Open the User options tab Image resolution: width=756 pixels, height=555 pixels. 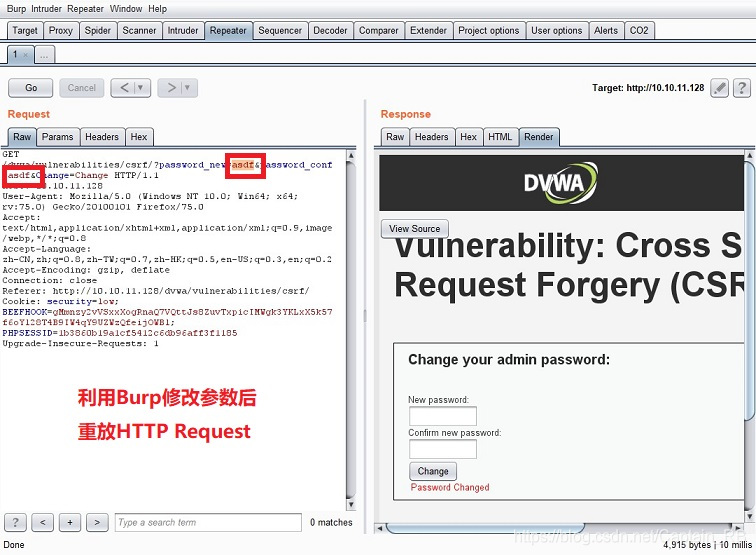pyautogui.click(x=556, y=30)
